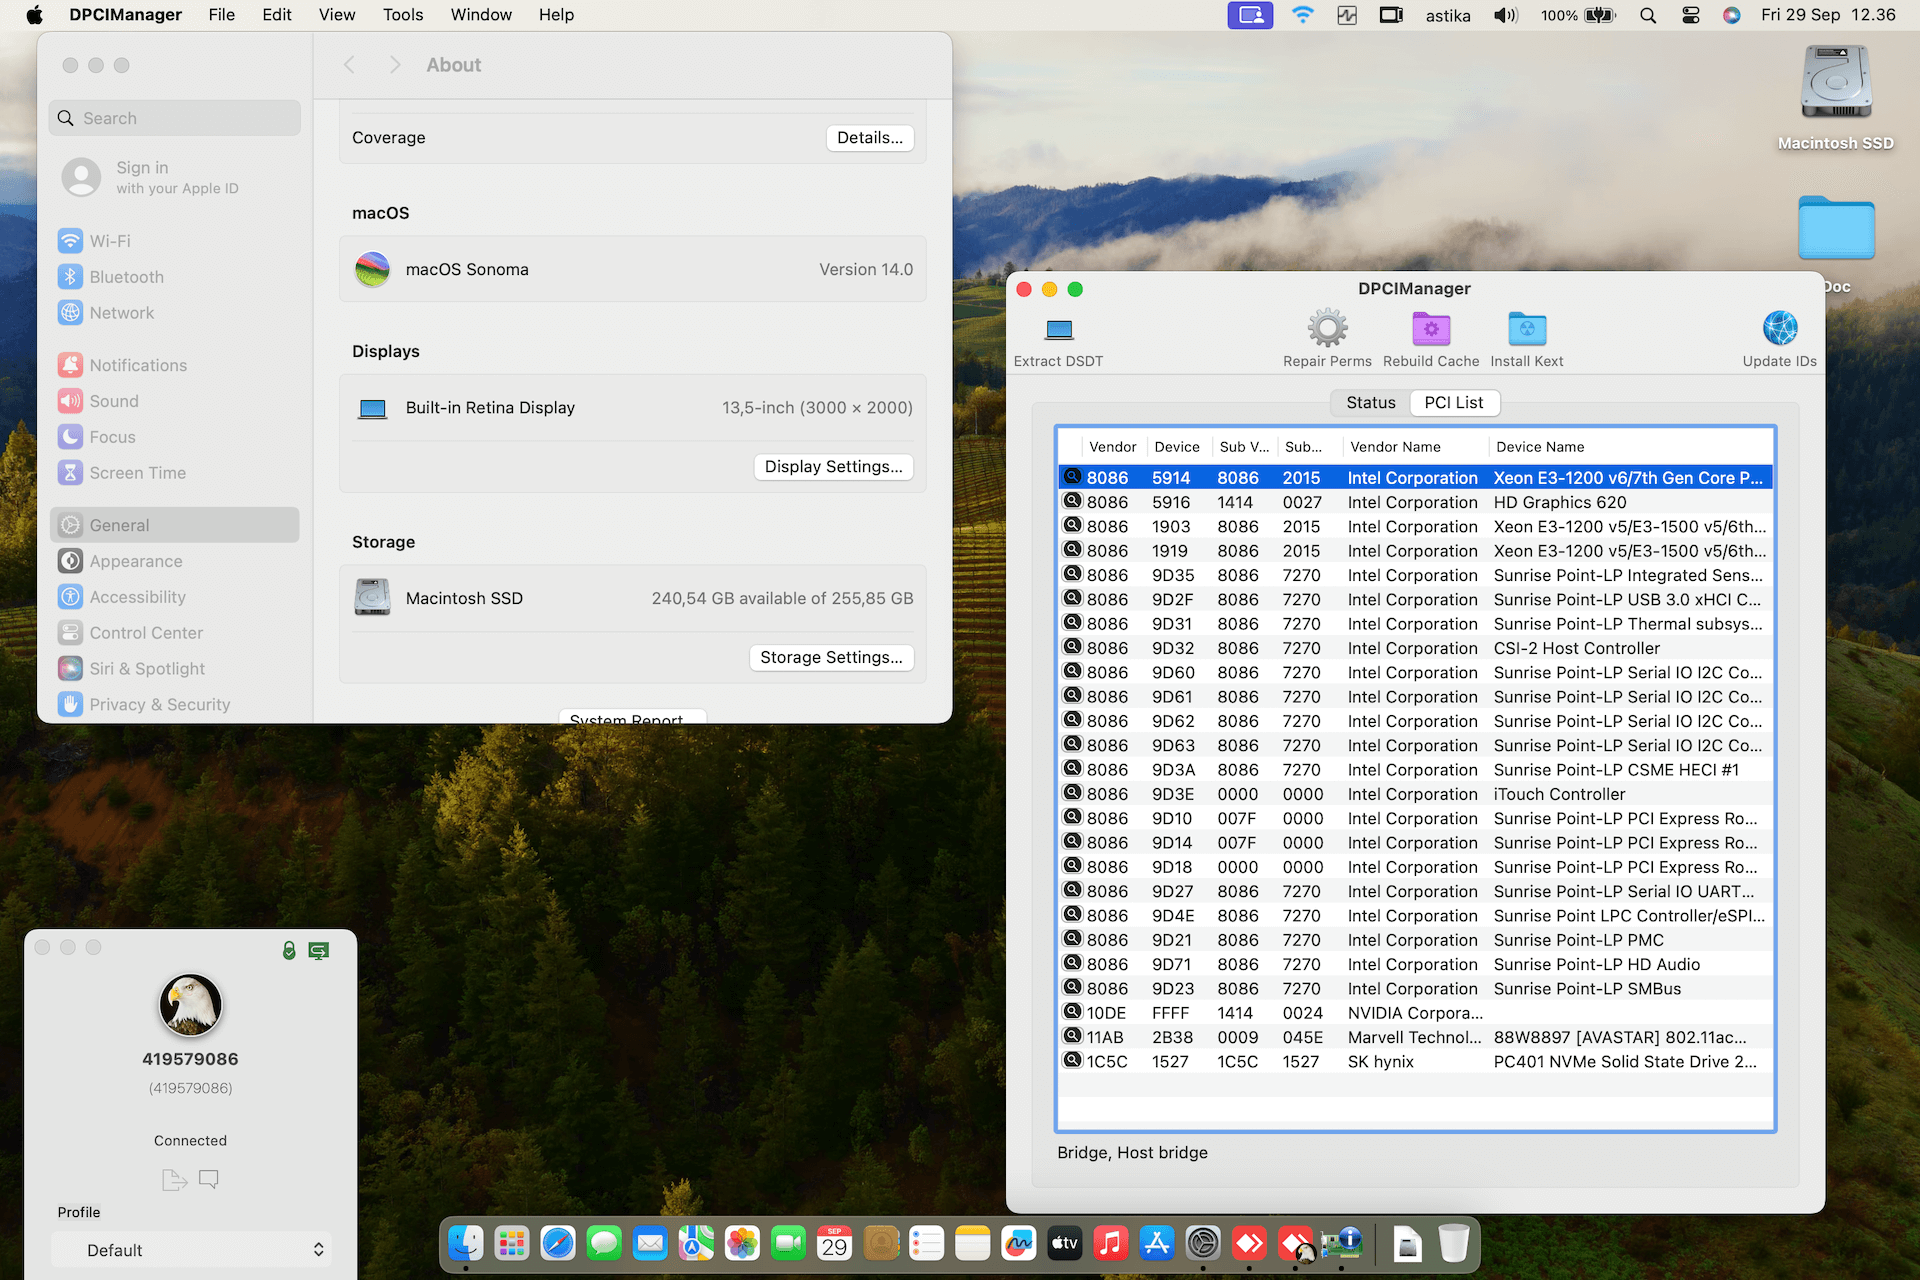
Task: Click the Update IDs globe icon
Action: (1780, 328)
